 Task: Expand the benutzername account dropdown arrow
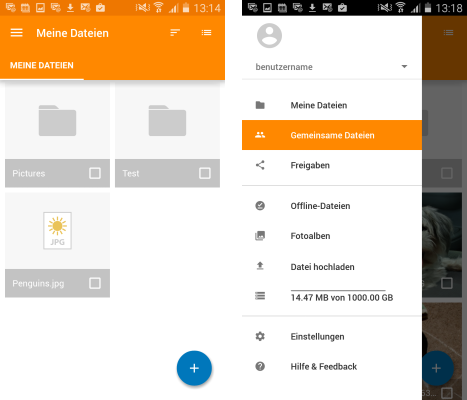(x=404, y=66)
